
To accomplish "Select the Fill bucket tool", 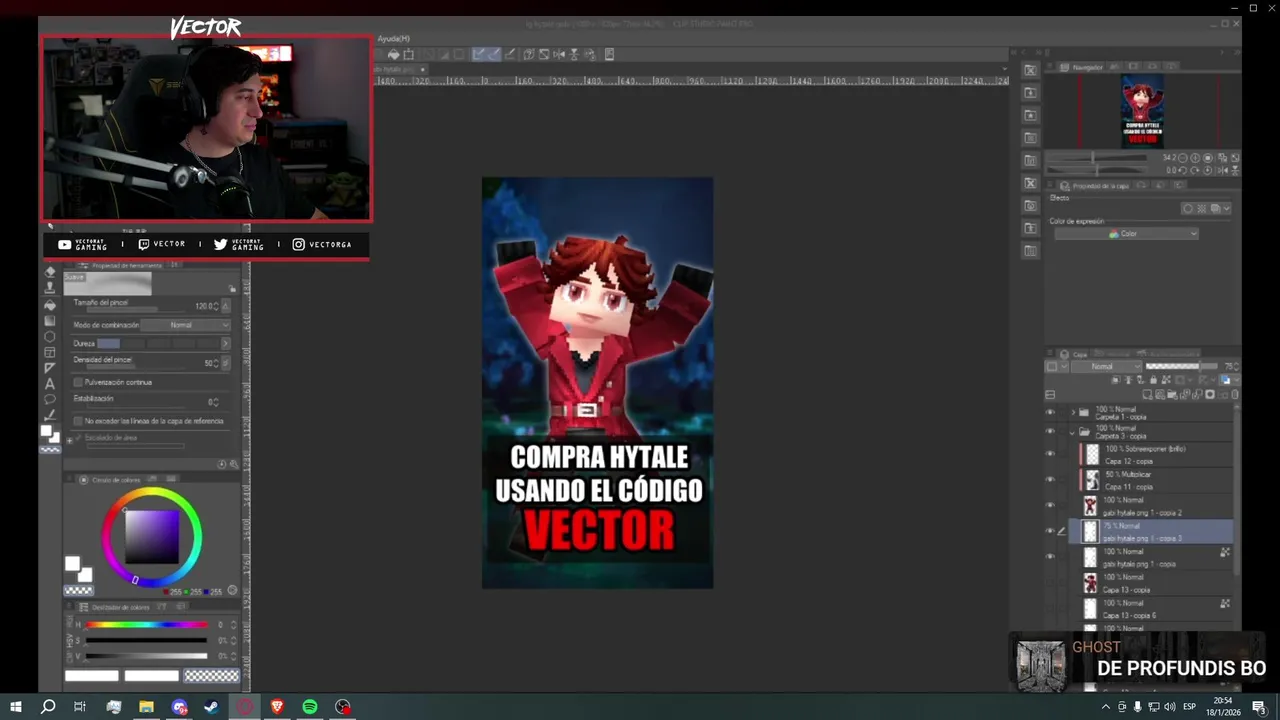I will click(x=50, y=305).
